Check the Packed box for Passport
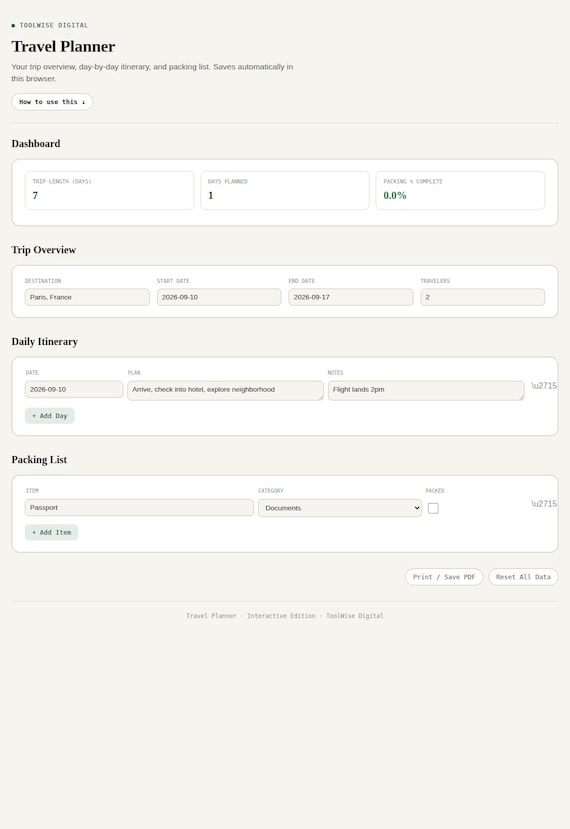570x829 pixels. [433, 508]
